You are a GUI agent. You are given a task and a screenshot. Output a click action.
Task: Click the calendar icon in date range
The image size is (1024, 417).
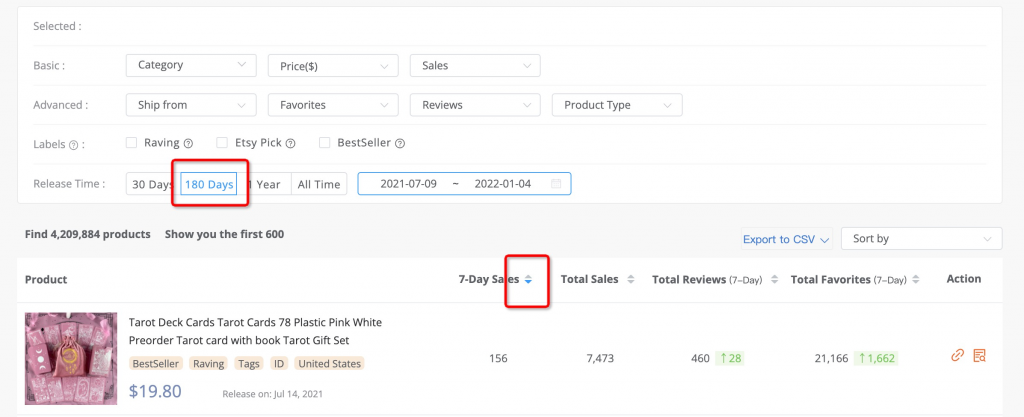(x=556, y=184)
